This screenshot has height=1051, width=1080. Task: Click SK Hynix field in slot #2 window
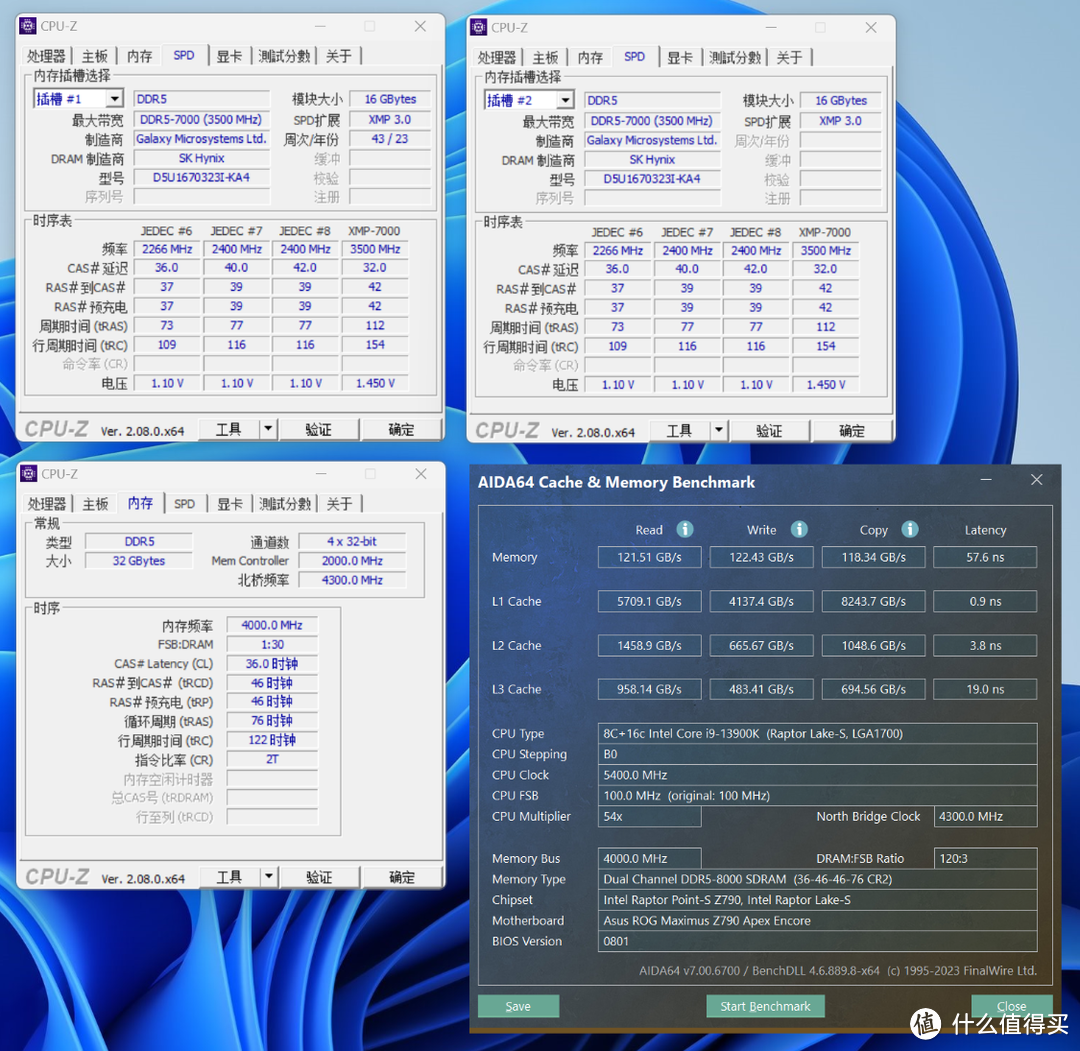coord(652,160)
